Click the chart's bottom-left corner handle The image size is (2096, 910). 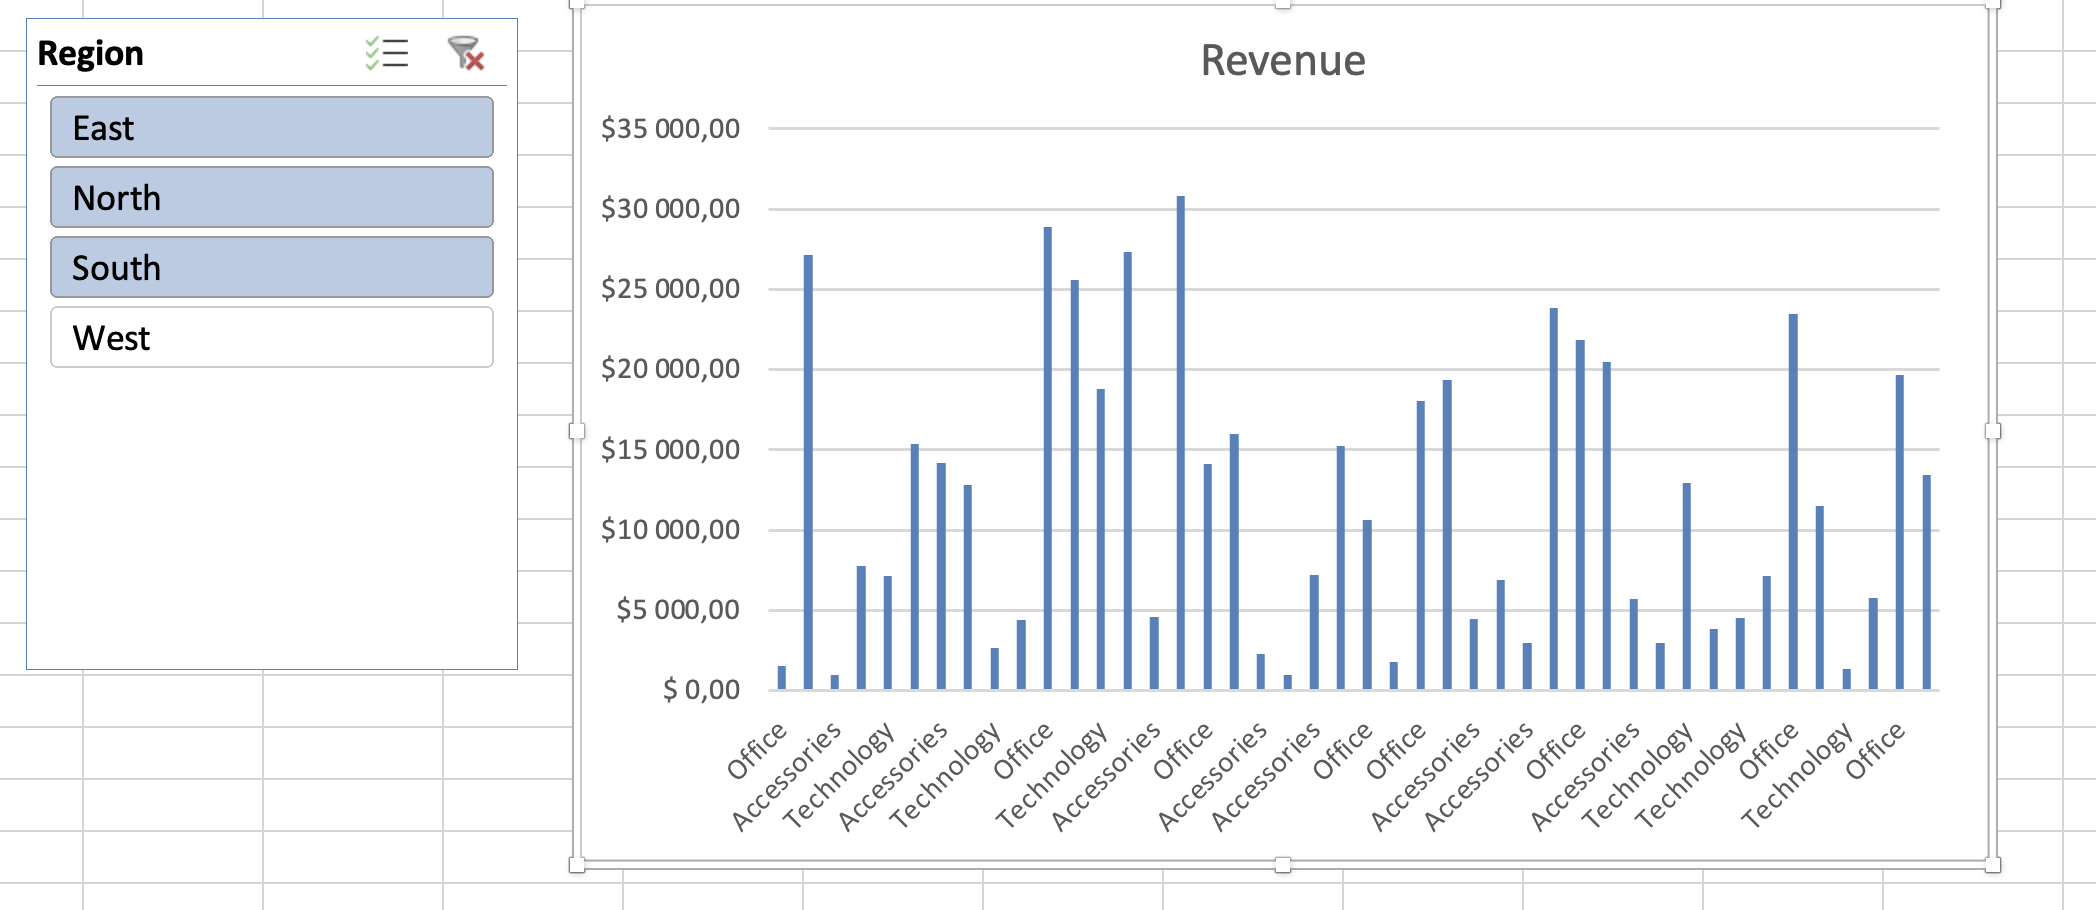click(x=577, y=865)
